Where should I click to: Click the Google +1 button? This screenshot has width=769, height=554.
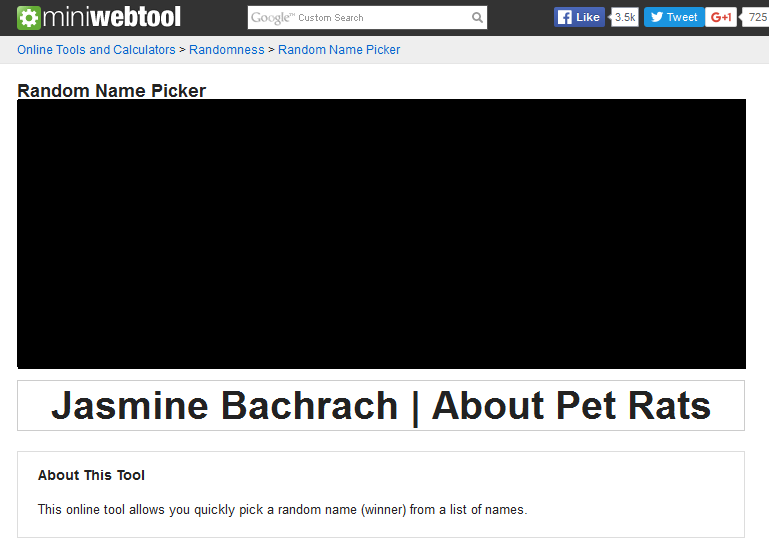(x=721, y=17)
